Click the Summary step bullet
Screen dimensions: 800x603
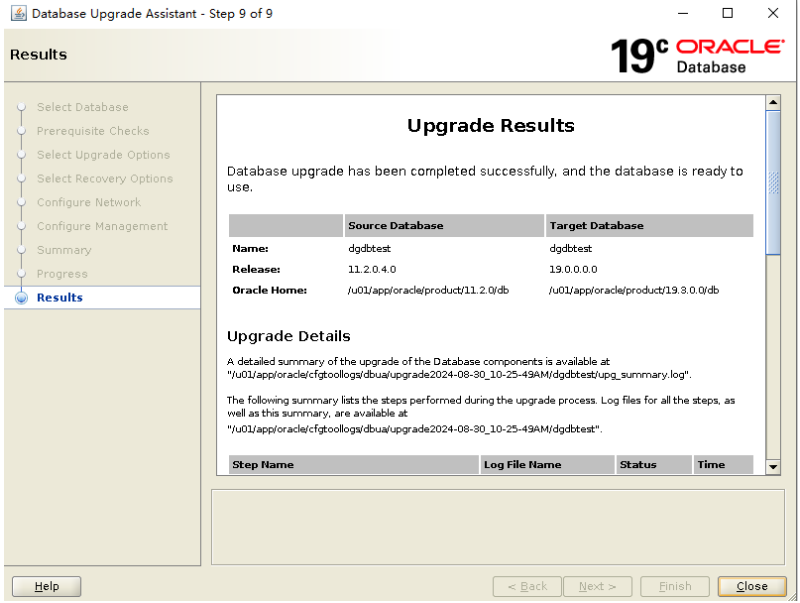point(21,250)
